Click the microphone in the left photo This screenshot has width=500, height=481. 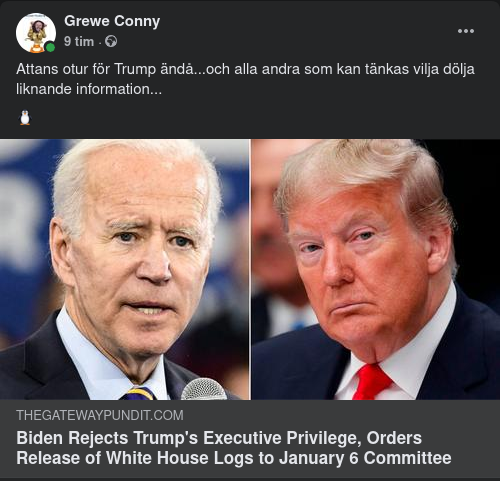tap(203, 389)
